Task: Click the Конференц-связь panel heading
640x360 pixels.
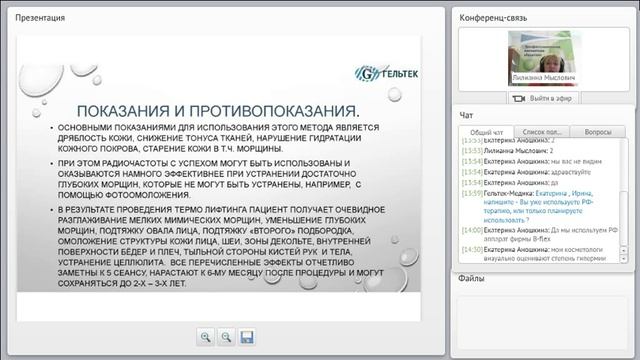Action: (493, 18)
